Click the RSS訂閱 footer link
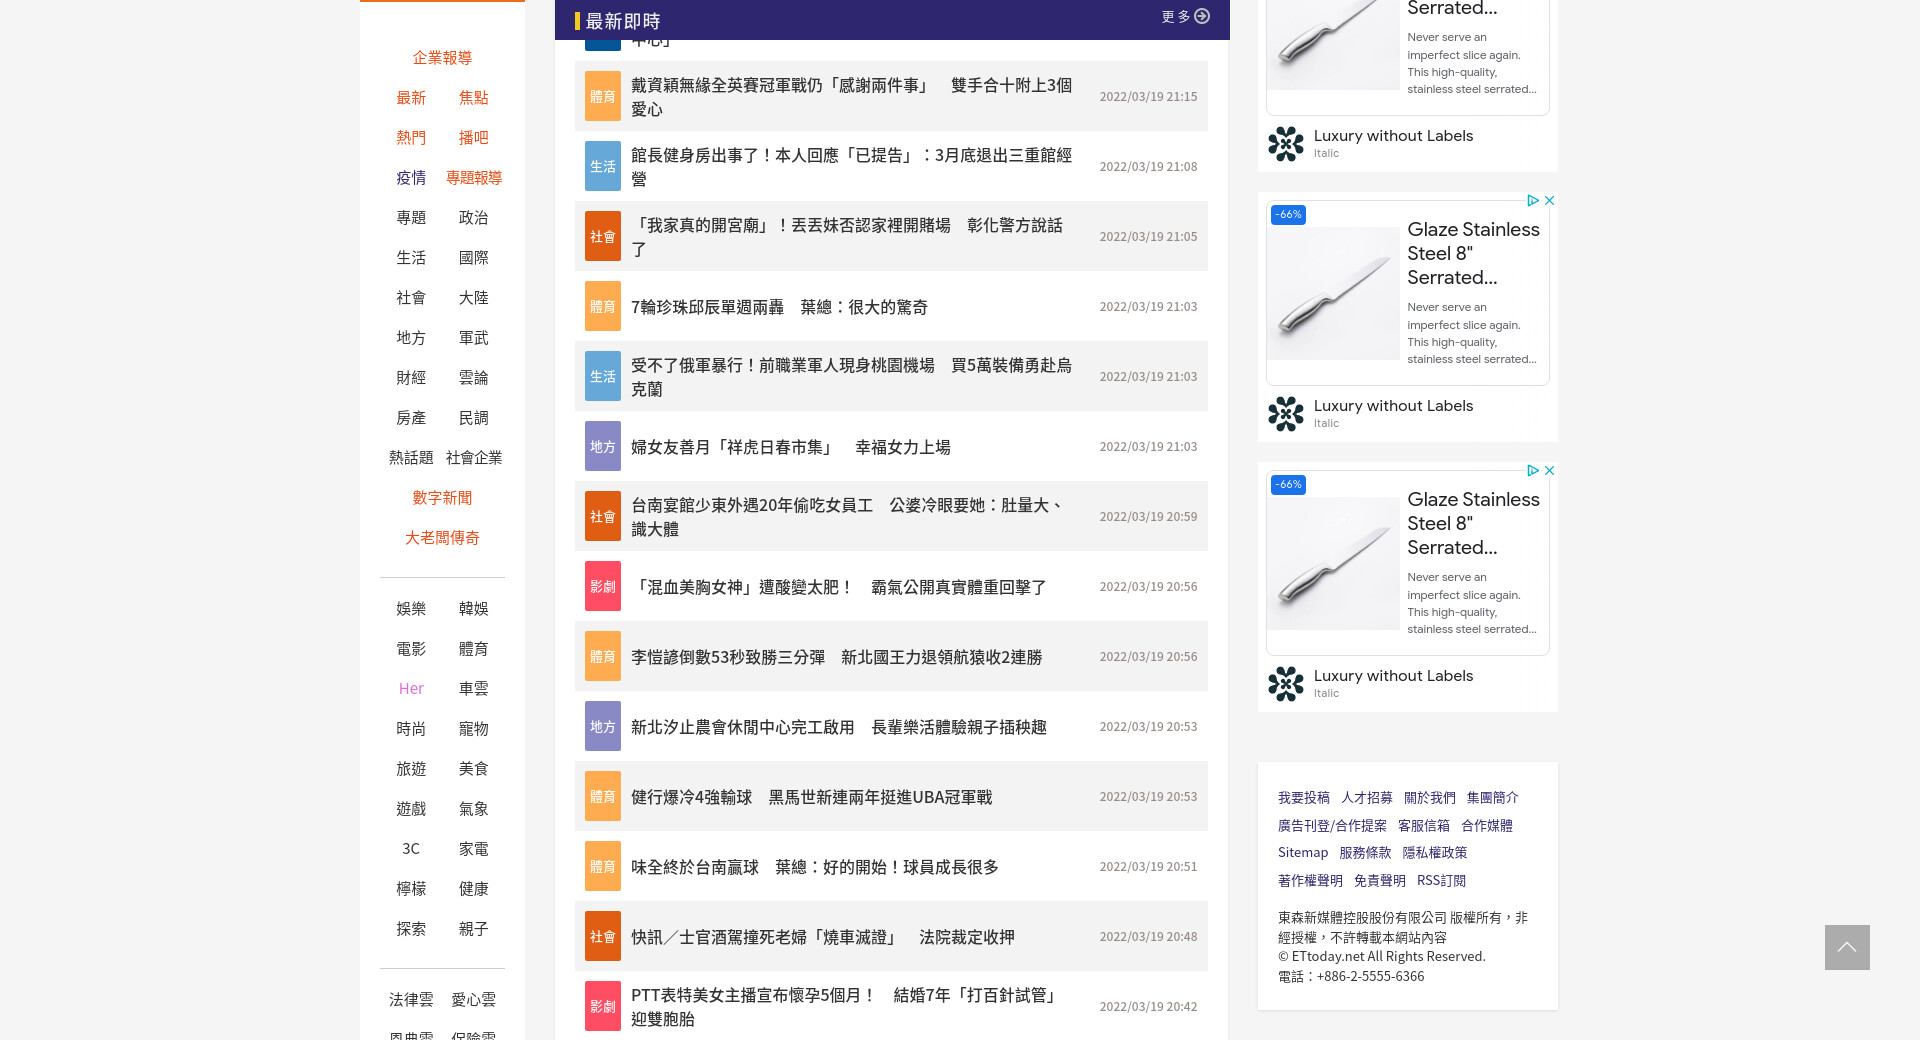Screen dimensions: 1920x1040 [x=1441, y=881]
